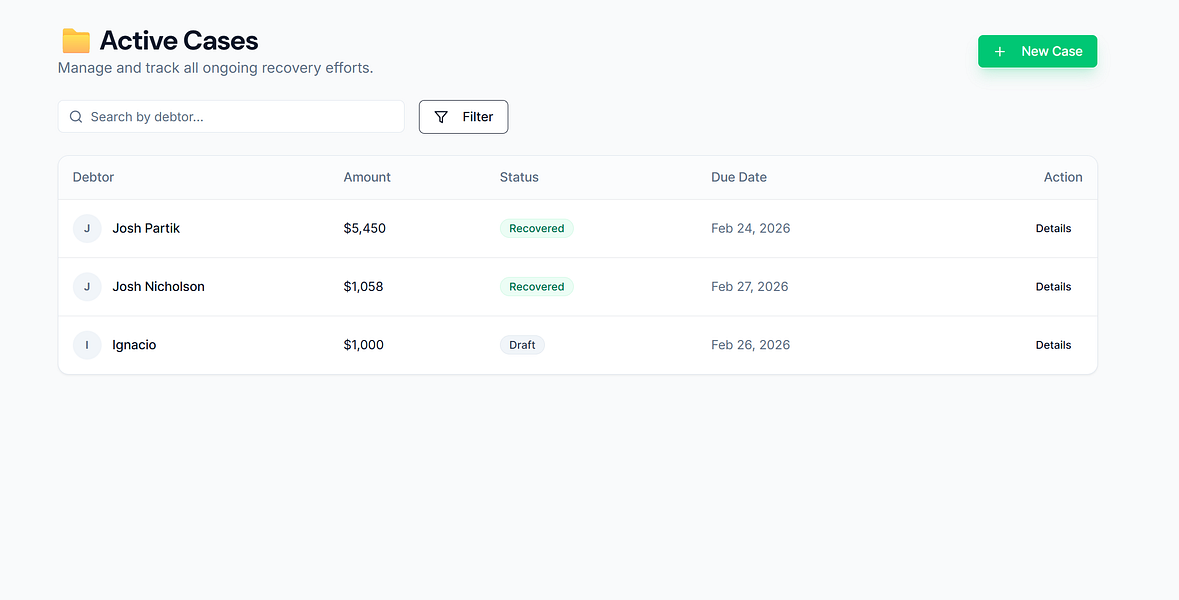The width and height of the screenshot is (1179, 600).
Task: Click the magnifying glass in the search bar
Action: (x=76, y=117)
